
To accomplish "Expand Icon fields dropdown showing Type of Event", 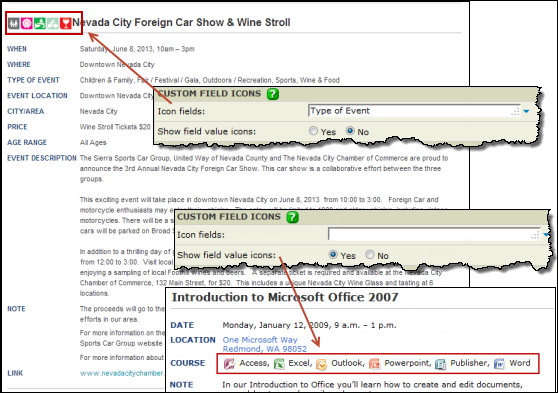I will (526, 111).
